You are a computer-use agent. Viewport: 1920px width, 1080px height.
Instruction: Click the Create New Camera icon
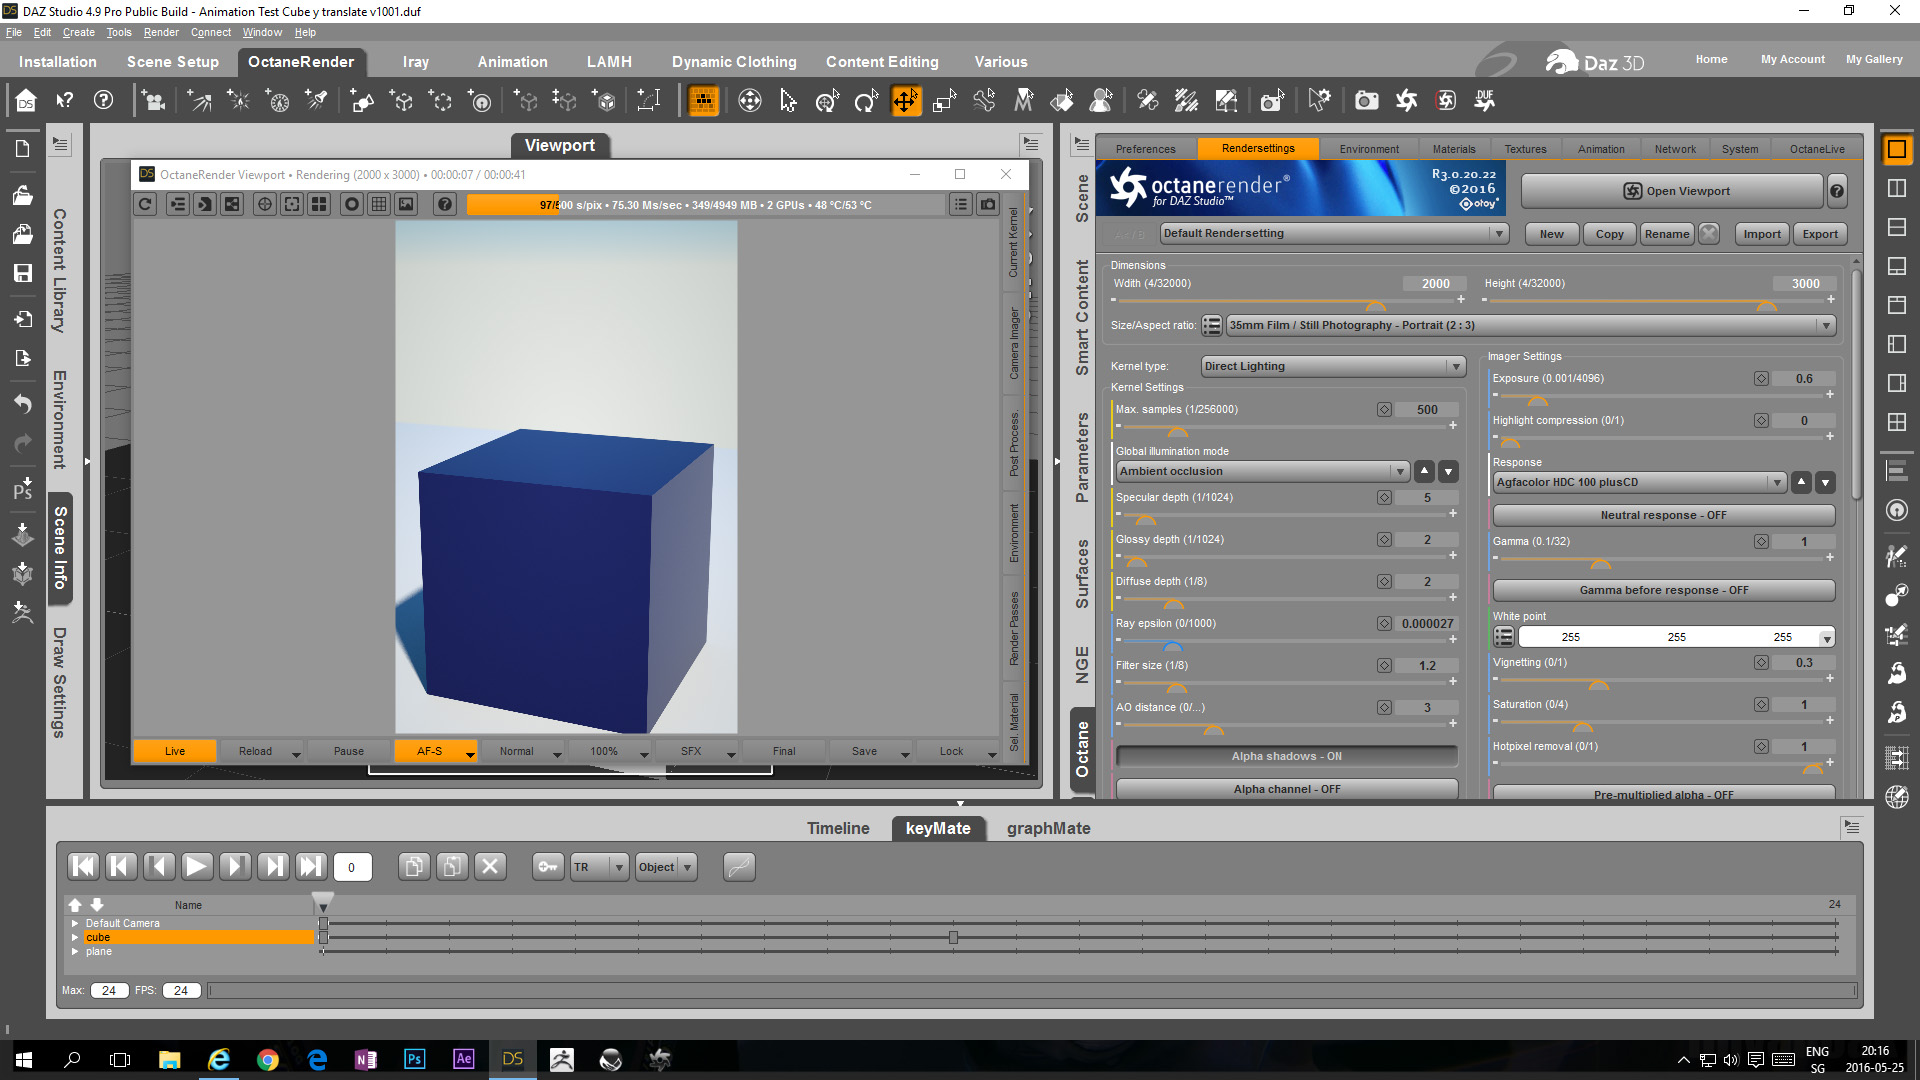[153, 100]
